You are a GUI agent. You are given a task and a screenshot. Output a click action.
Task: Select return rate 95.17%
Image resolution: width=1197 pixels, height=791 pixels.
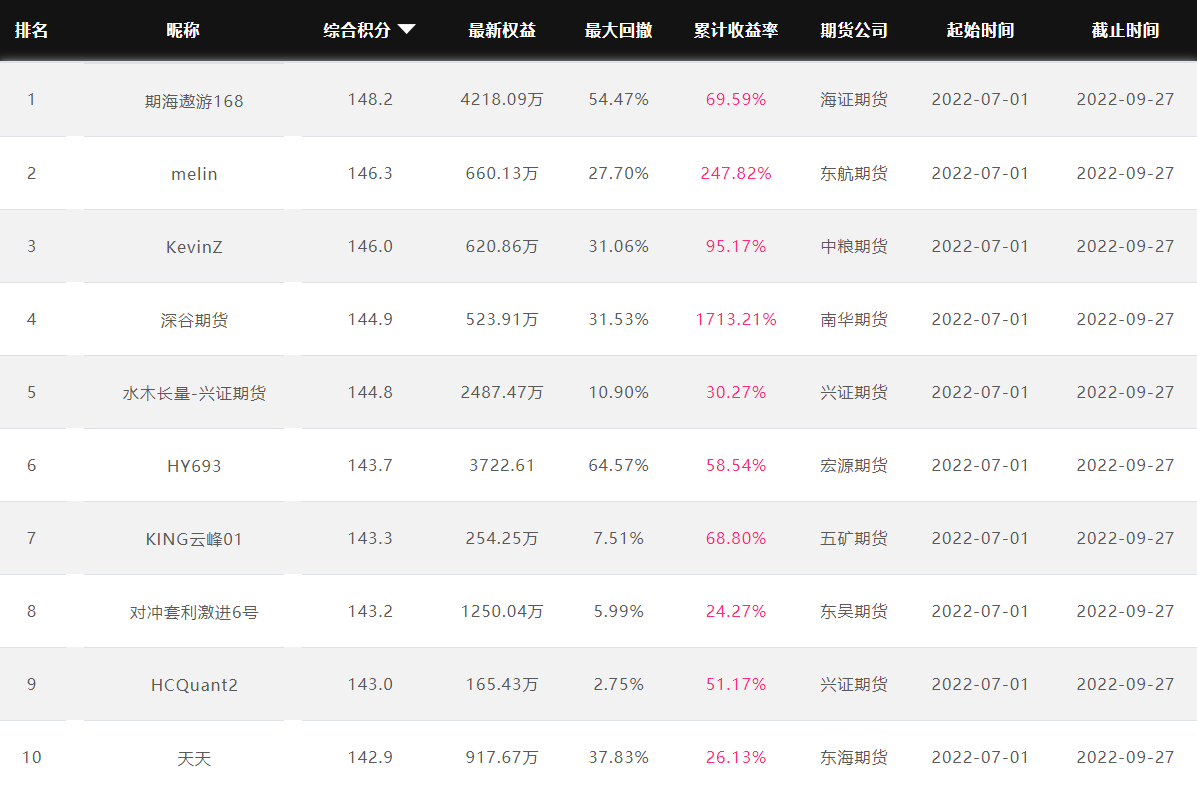coord(736,246)
